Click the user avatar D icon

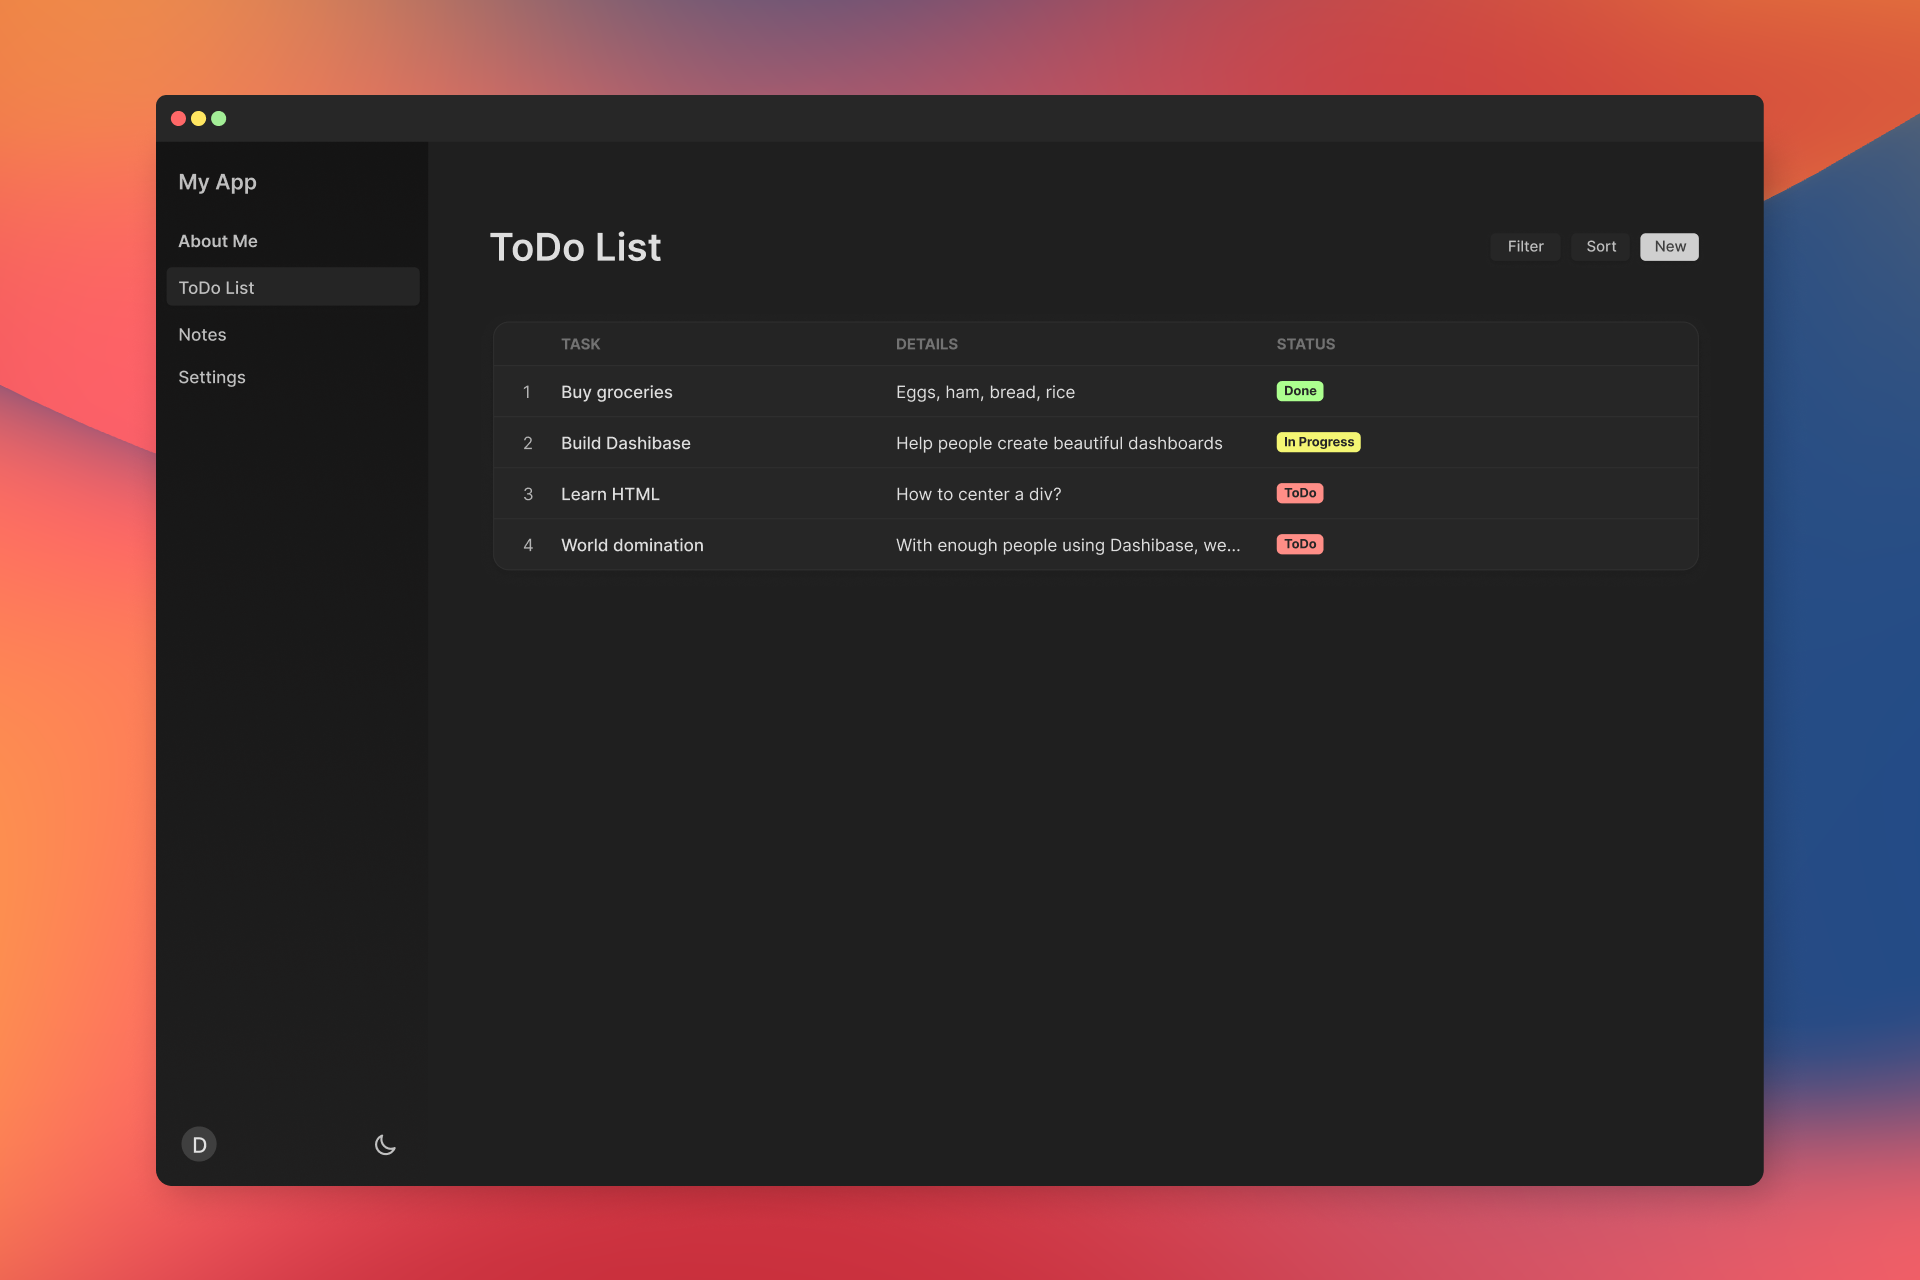point(199,1144)
